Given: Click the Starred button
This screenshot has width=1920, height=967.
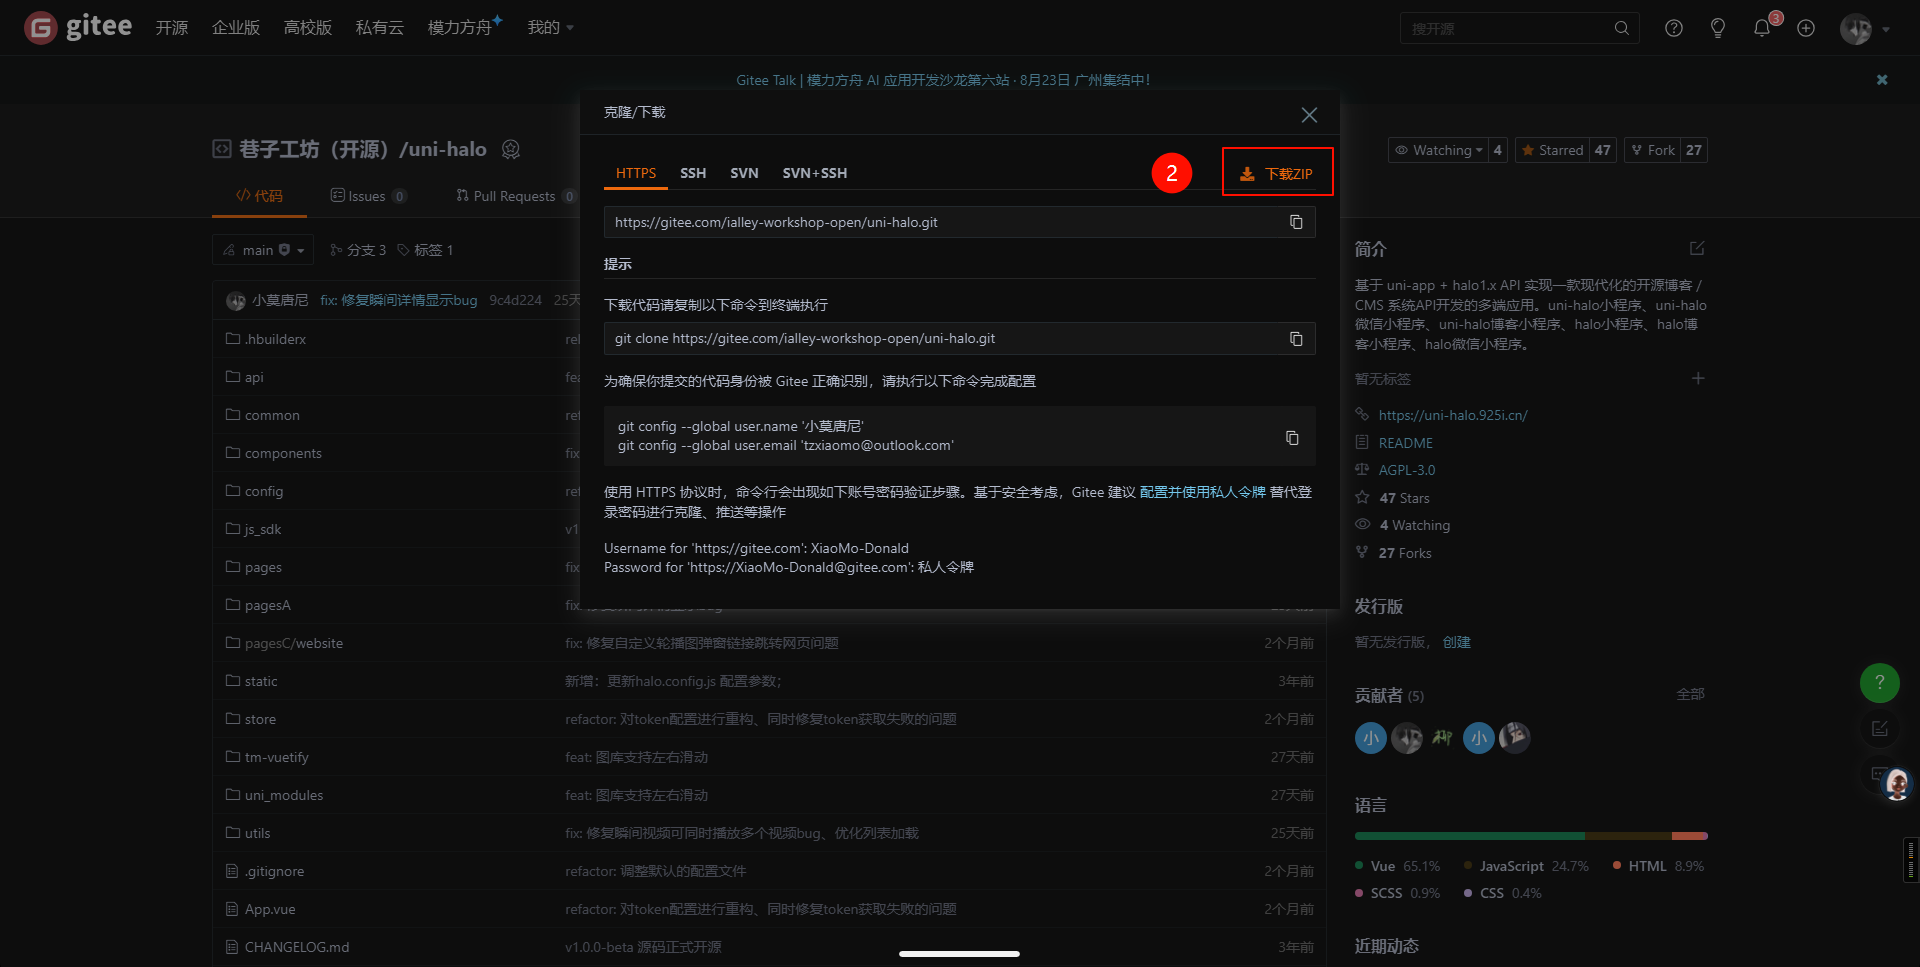Looking at the screenshot, I should pyautogui.click(x=1552, y=150).
